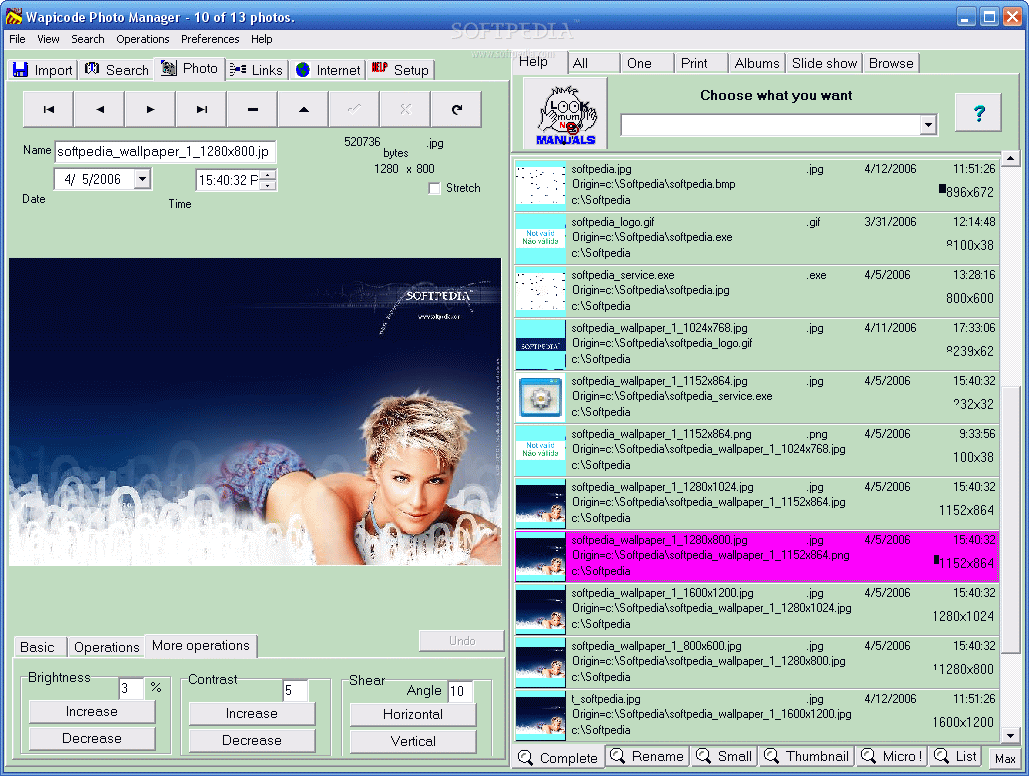Image resolution: width=1029 pixels, height=776 pixels.
Task: Click the up-arrow navigation button
Action: tap(303, 109)
